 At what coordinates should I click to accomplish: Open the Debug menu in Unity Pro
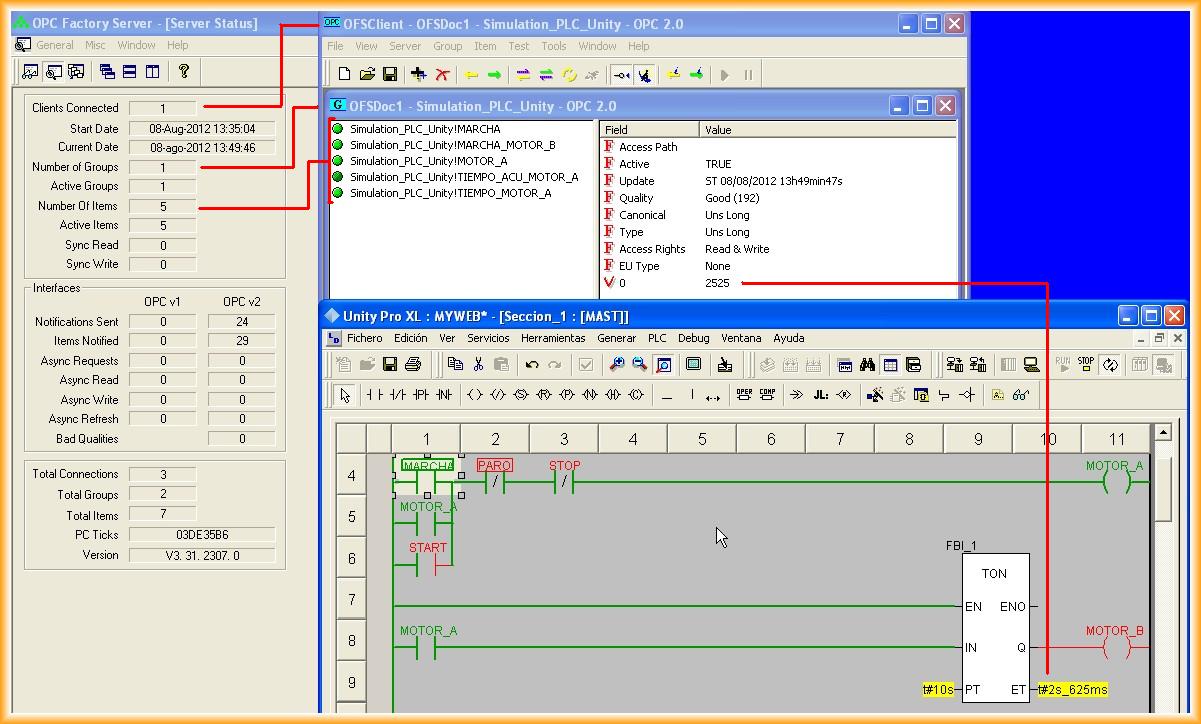click(x=693, y=338)
